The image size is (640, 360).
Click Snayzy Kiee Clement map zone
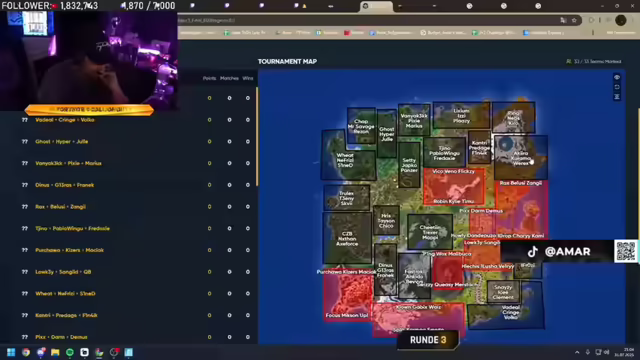coord(503,291)
